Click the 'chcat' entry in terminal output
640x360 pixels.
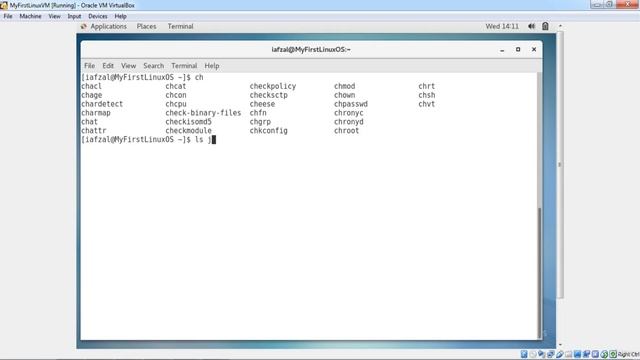[x=176, y=86]
